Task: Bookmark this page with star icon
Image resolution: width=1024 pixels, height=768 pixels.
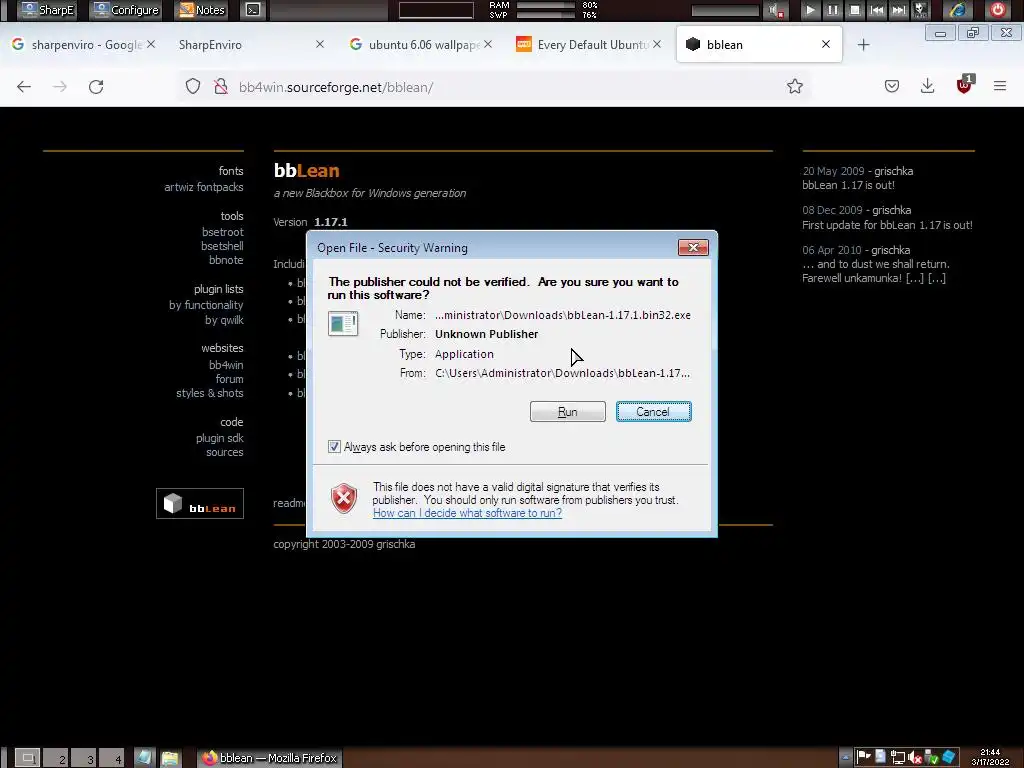Action: click(x=795, y=86)
